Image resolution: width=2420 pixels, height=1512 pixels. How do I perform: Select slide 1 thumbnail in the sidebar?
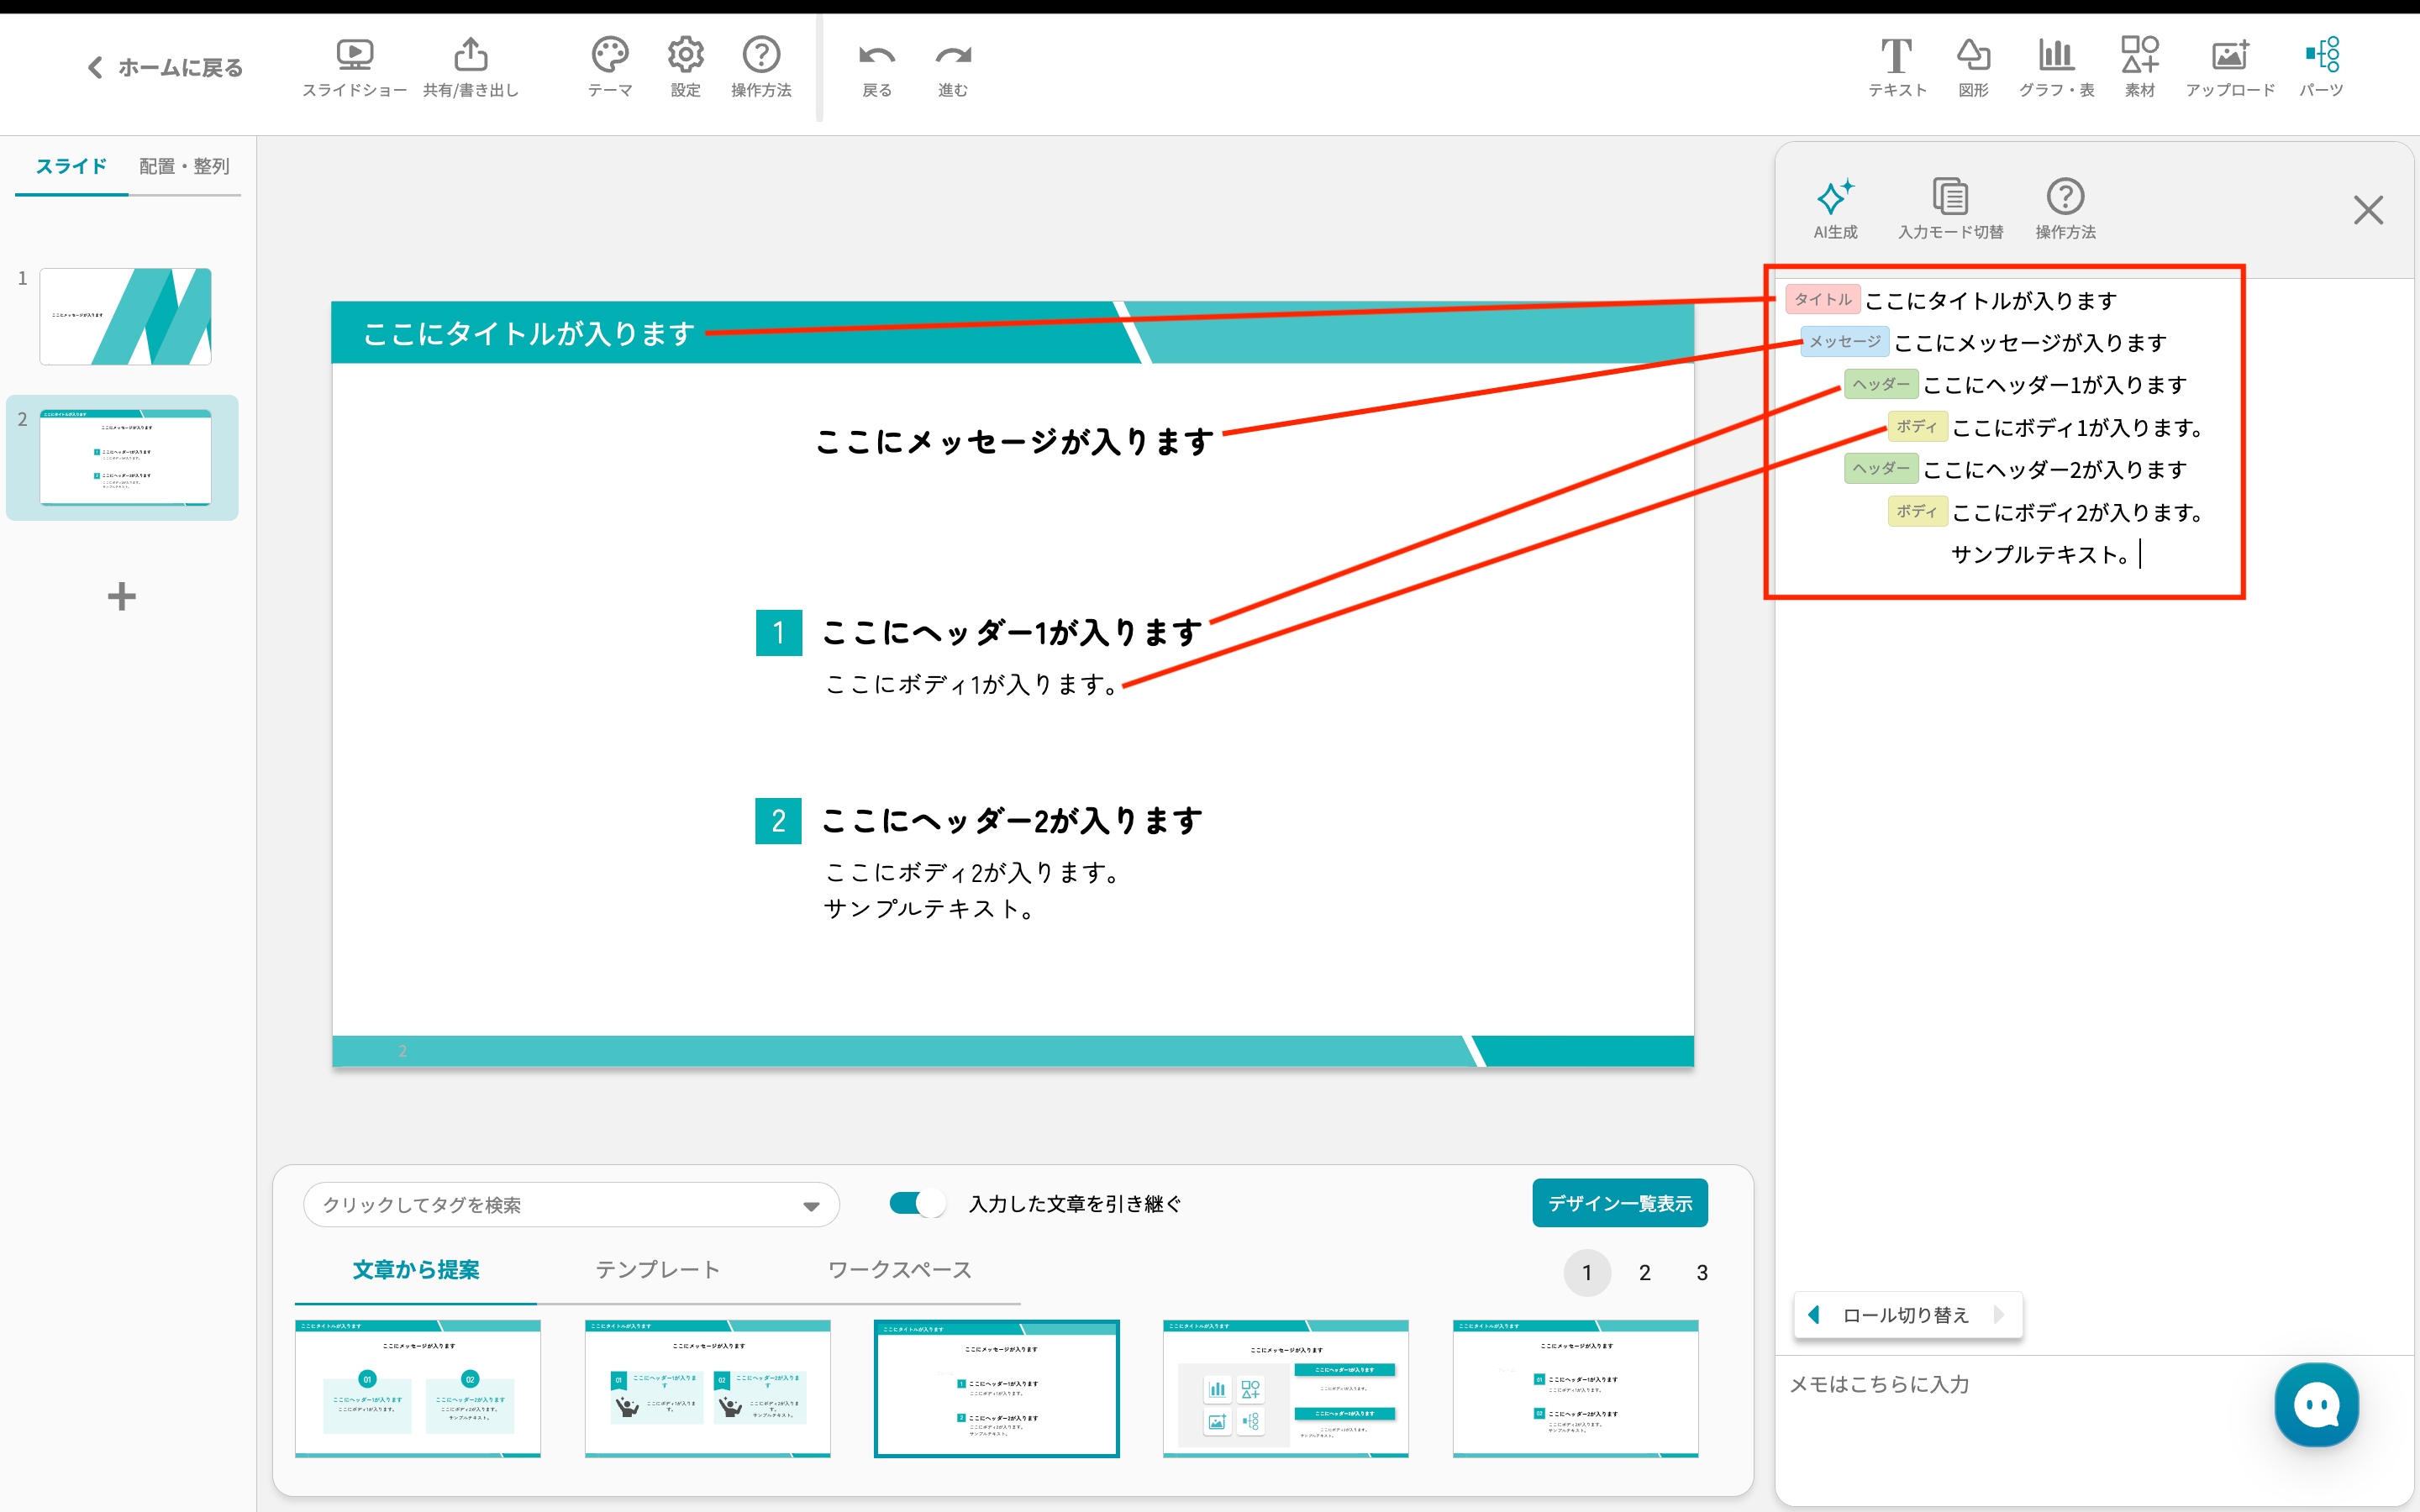pos(125,316)
